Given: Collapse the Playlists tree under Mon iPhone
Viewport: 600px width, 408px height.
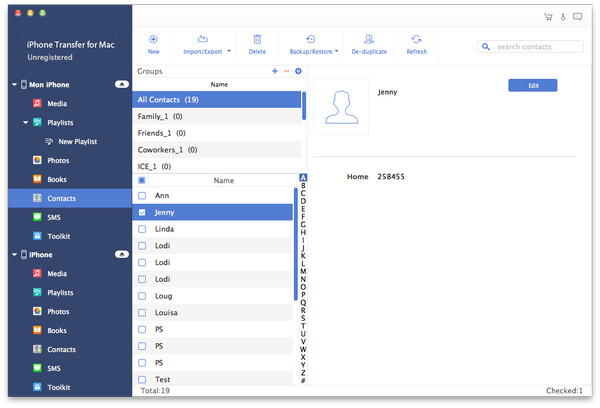Looking at the screenshot, I should click(x=24, y=123).
